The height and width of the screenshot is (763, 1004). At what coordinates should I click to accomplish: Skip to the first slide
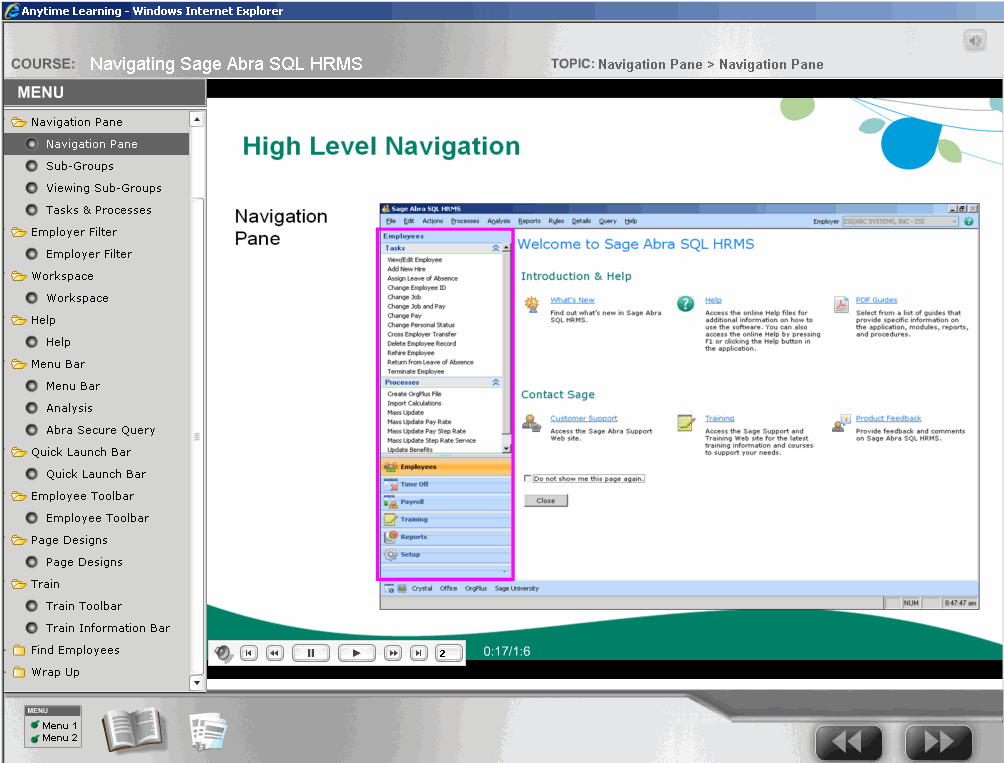249,653
